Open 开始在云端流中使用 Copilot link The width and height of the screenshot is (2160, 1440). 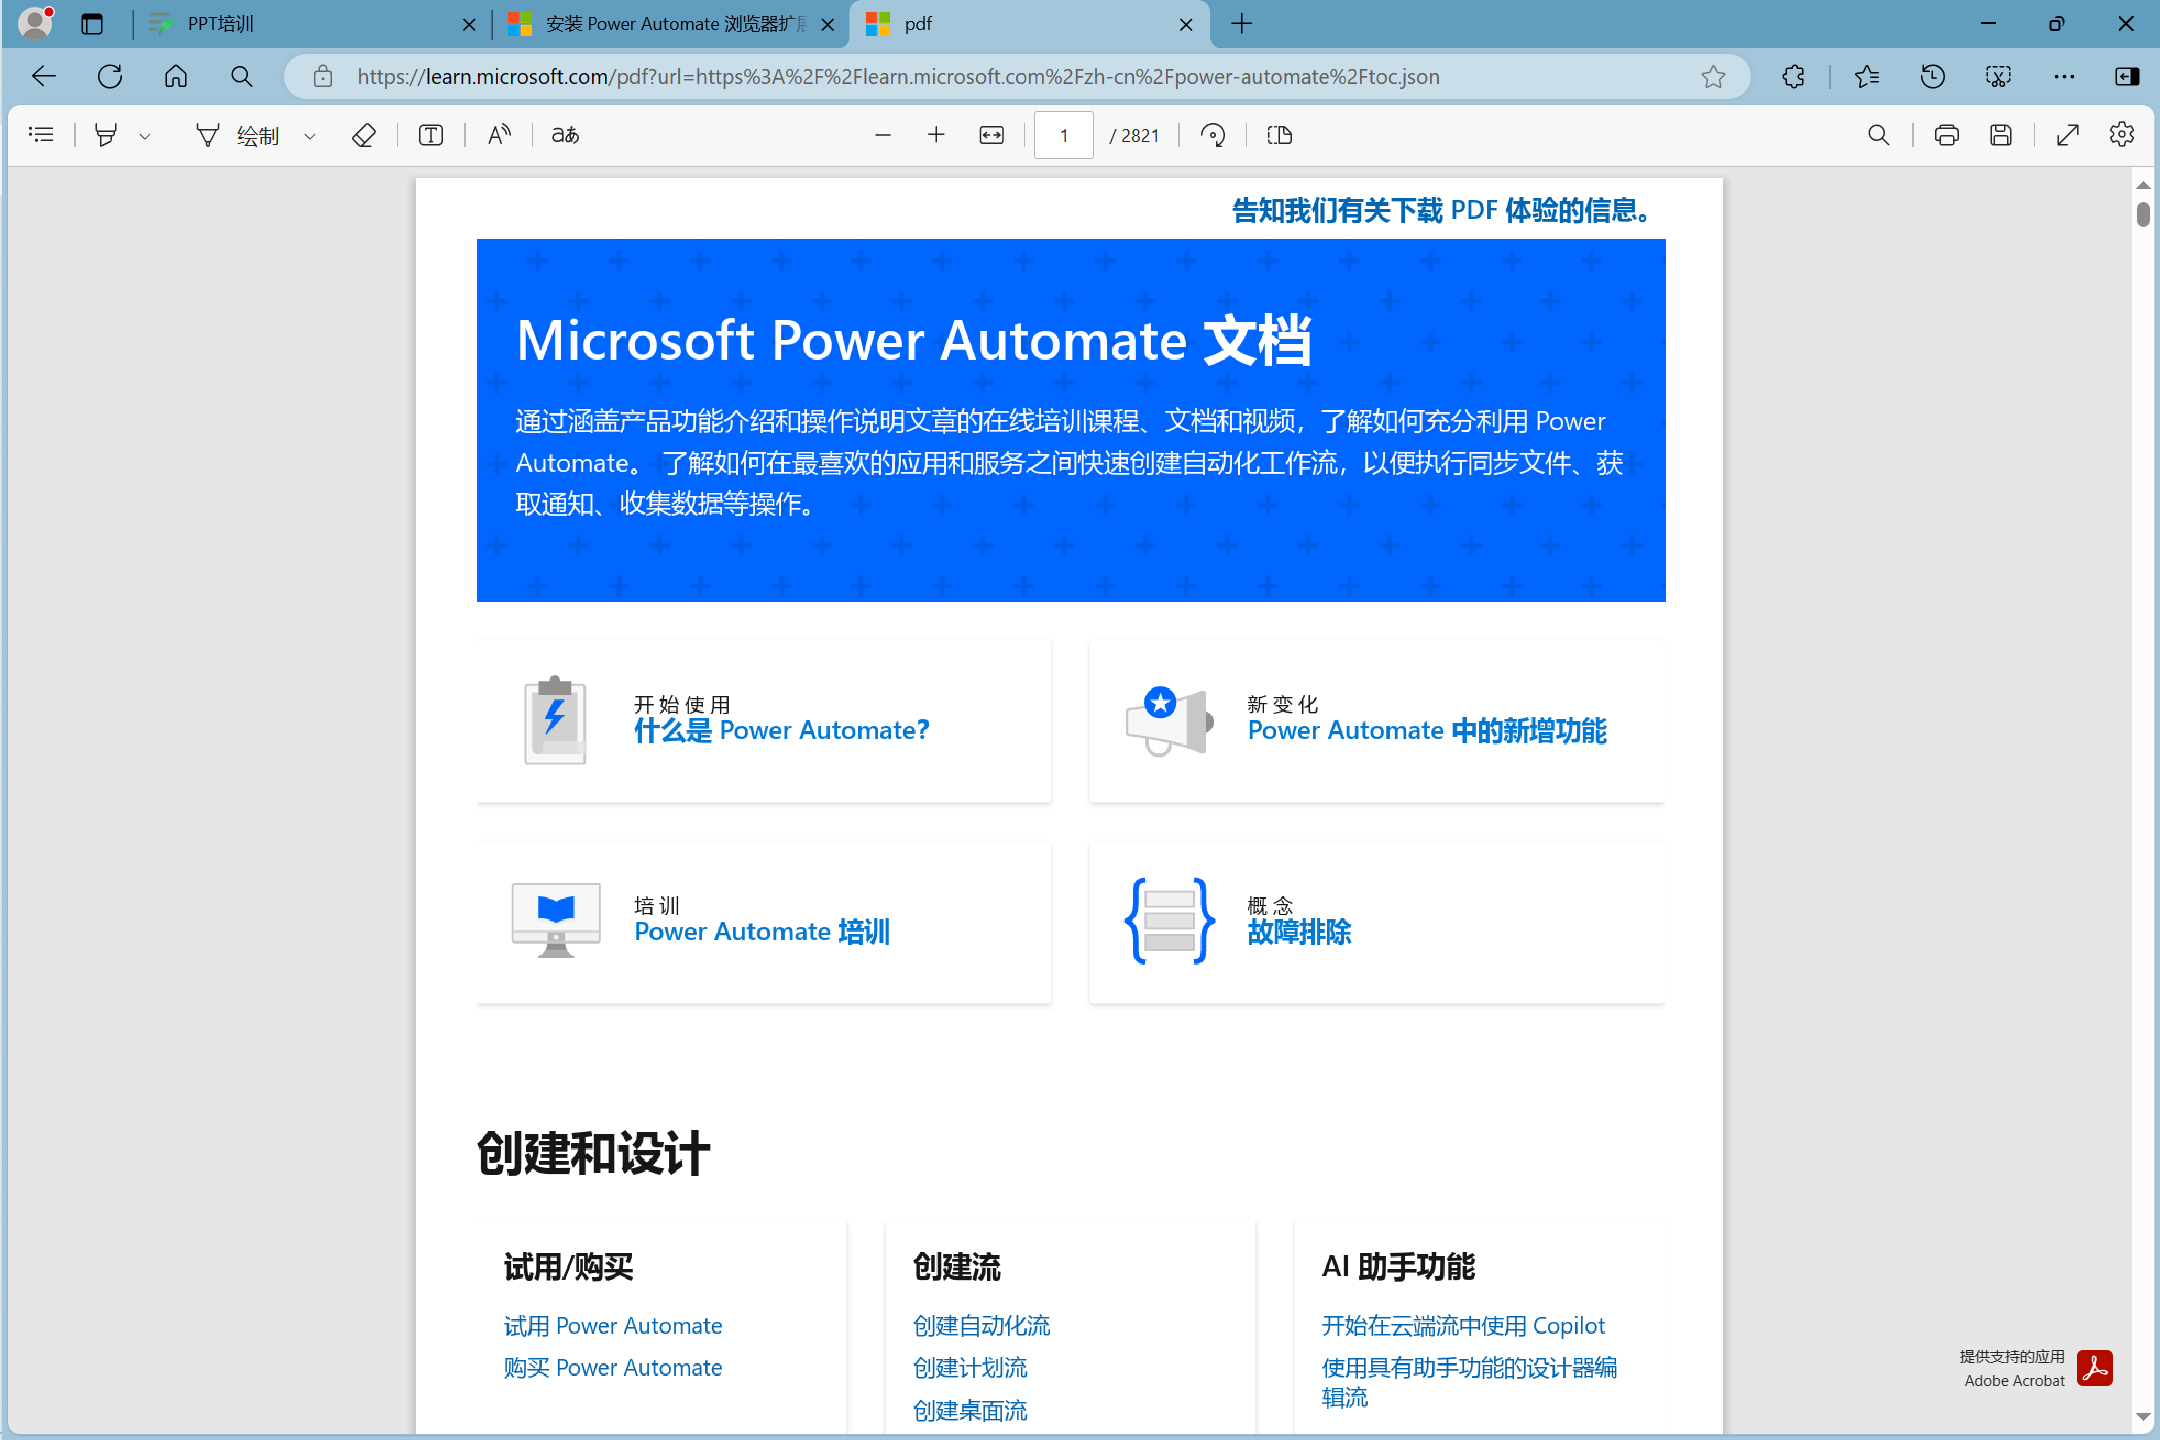coord(1463,1326)
